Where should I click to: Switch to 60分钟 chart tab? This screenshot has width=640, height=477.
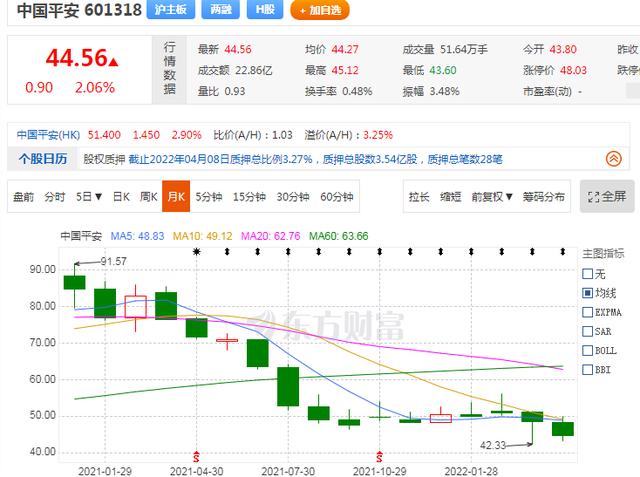336,197
